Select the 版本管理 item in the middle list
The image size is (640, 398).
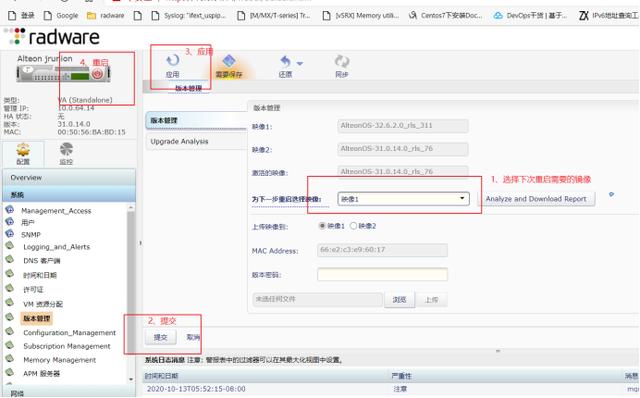pos(196,120)
